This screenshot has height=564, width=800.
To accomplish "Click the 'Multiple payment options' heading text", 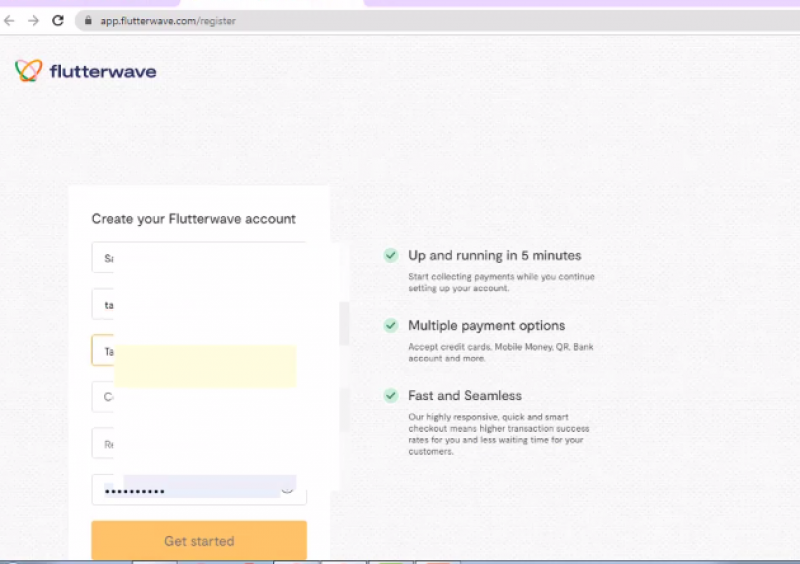I will click(486, 326).
